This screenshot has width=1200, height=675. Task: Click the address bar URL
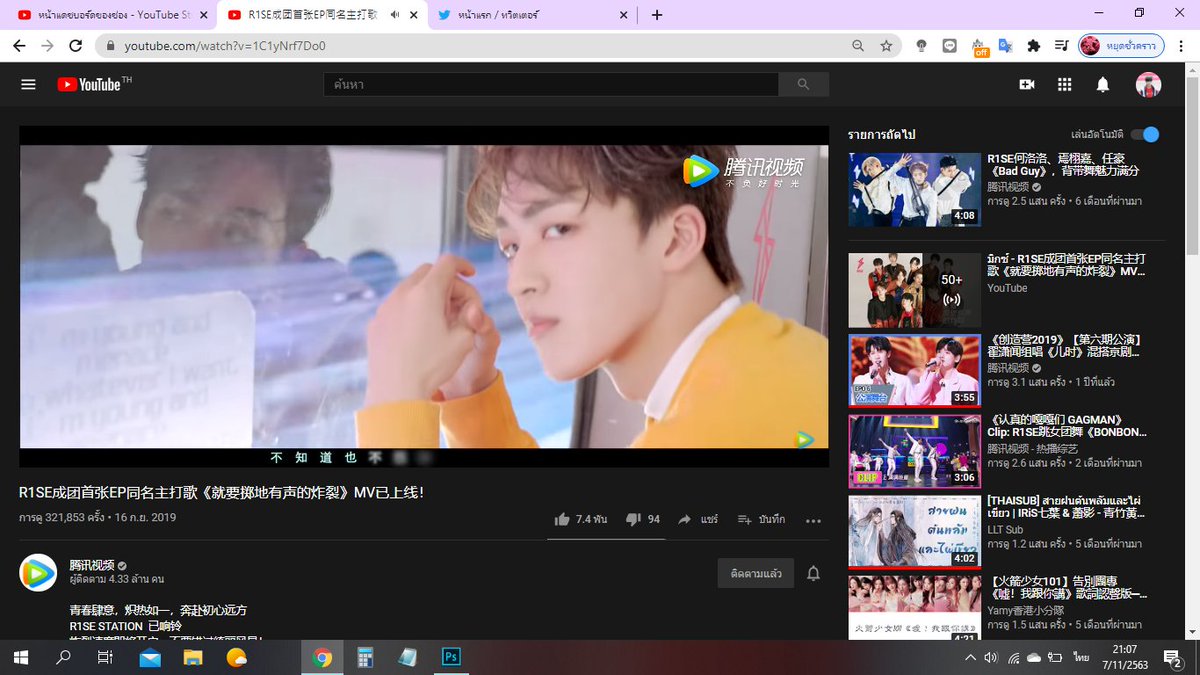225,46
